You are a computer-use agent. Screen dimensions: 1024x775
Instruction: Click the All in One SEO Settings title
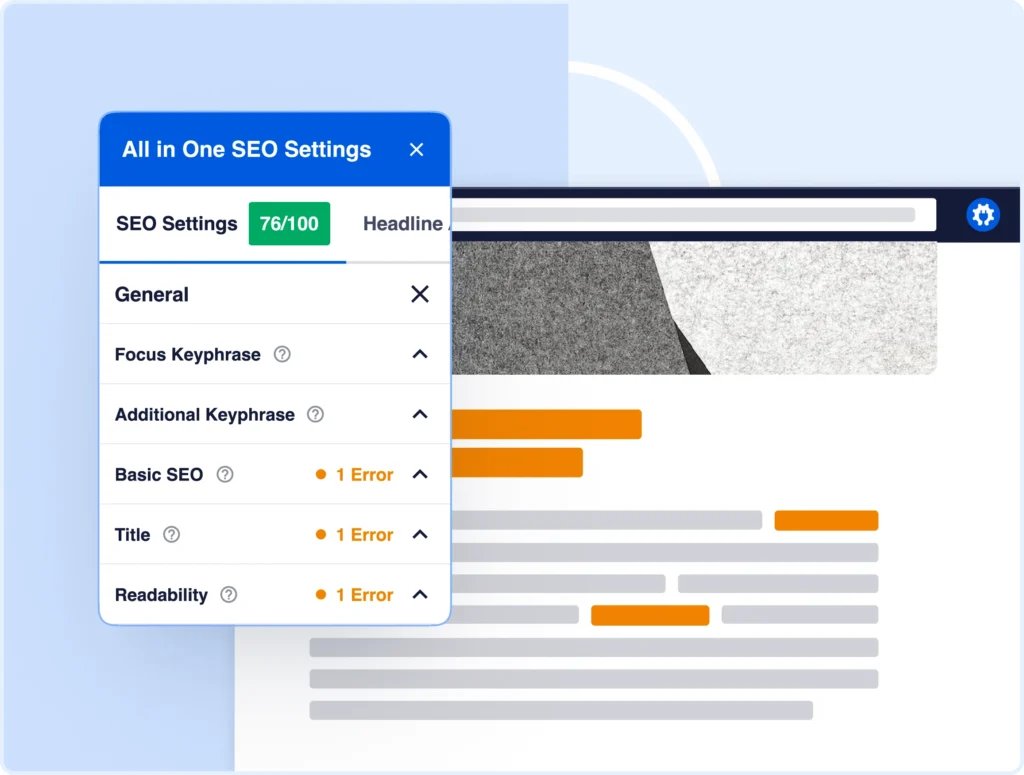[x=246, y=150]
